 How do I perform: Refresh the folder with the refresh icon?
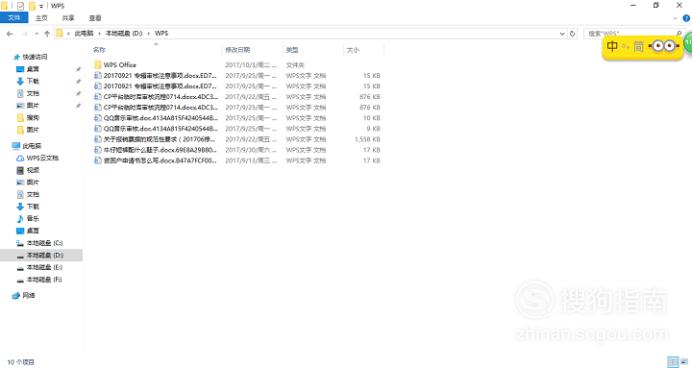572,34
